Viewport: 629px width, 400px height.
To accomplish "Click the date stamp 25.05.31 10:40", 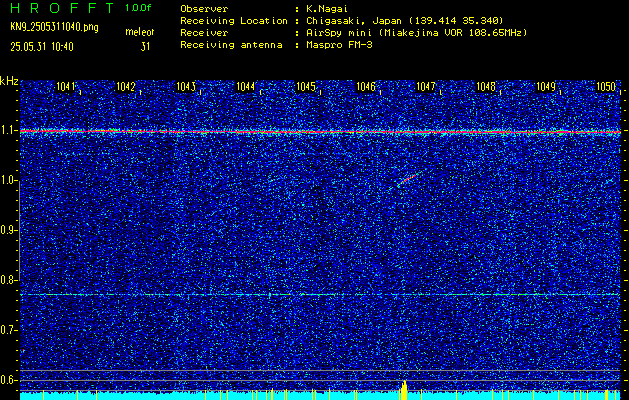I will coord(42,47).
